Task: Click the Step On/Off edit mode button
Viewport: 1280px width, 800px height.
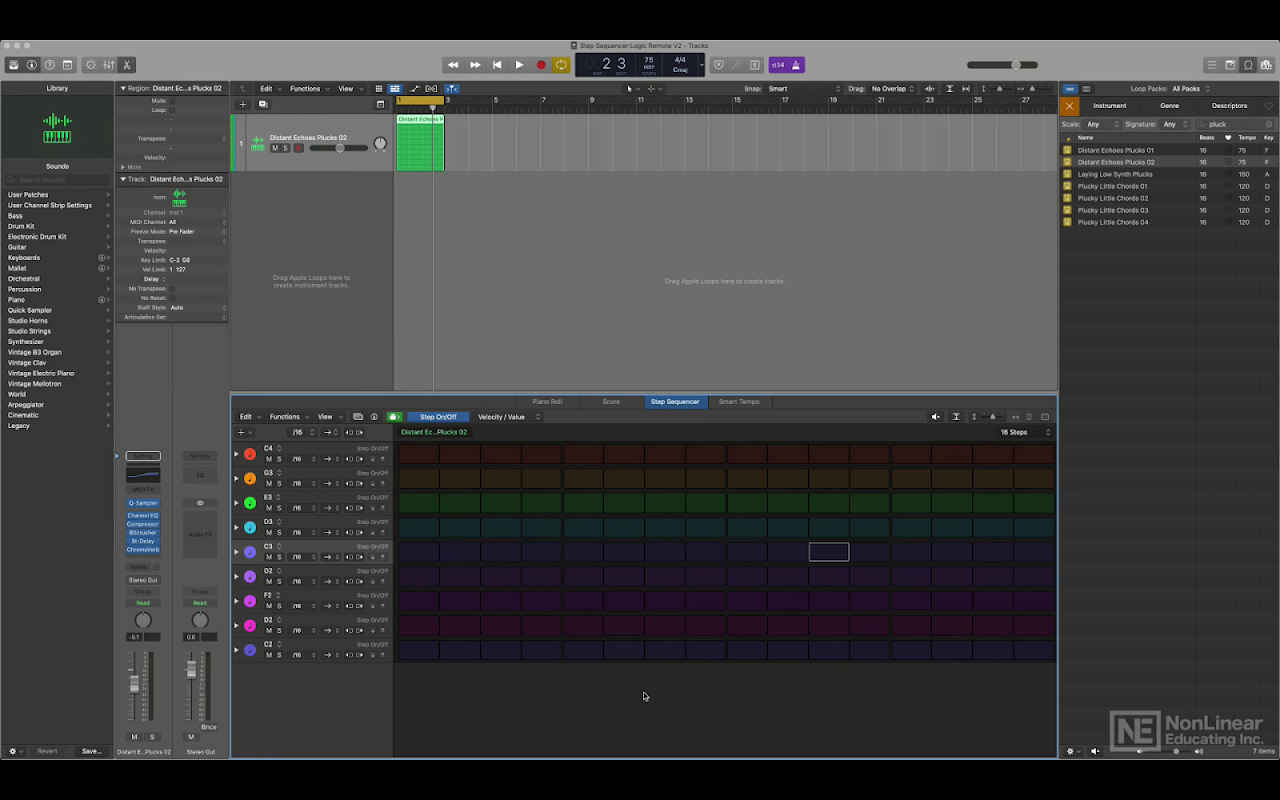Action: [x=438, y=417]
